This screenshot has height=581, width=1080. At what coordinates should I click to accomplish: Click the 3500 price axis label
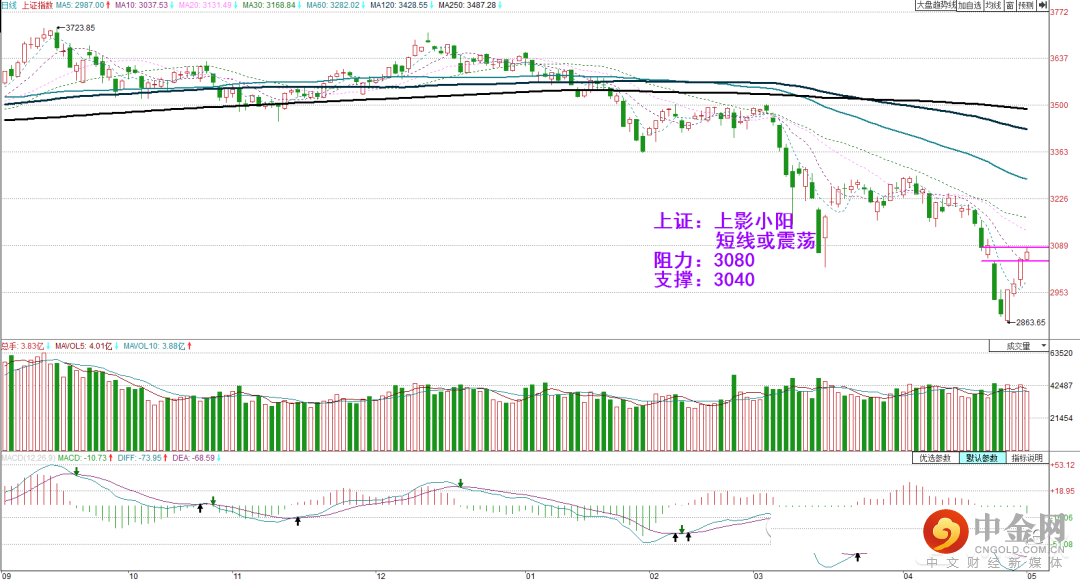1059,105
